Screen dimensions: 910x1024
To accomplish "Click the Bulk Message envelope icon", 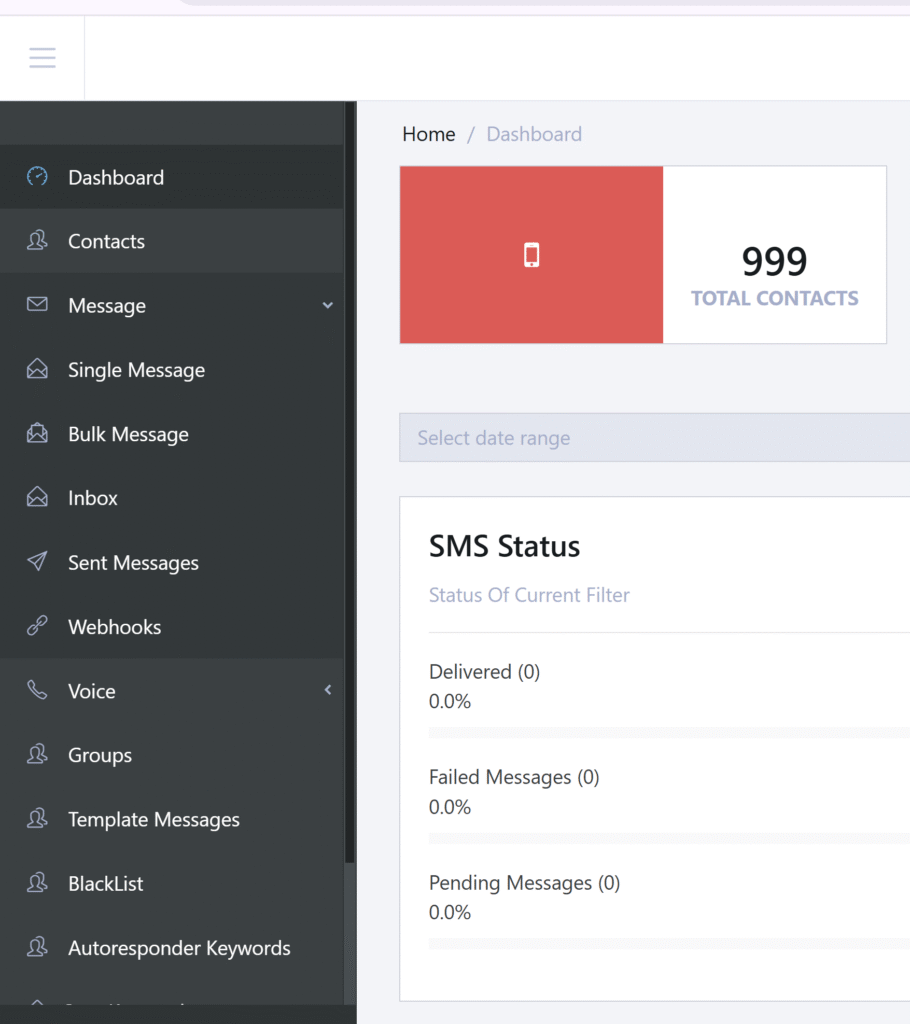I will coord(37,434).
